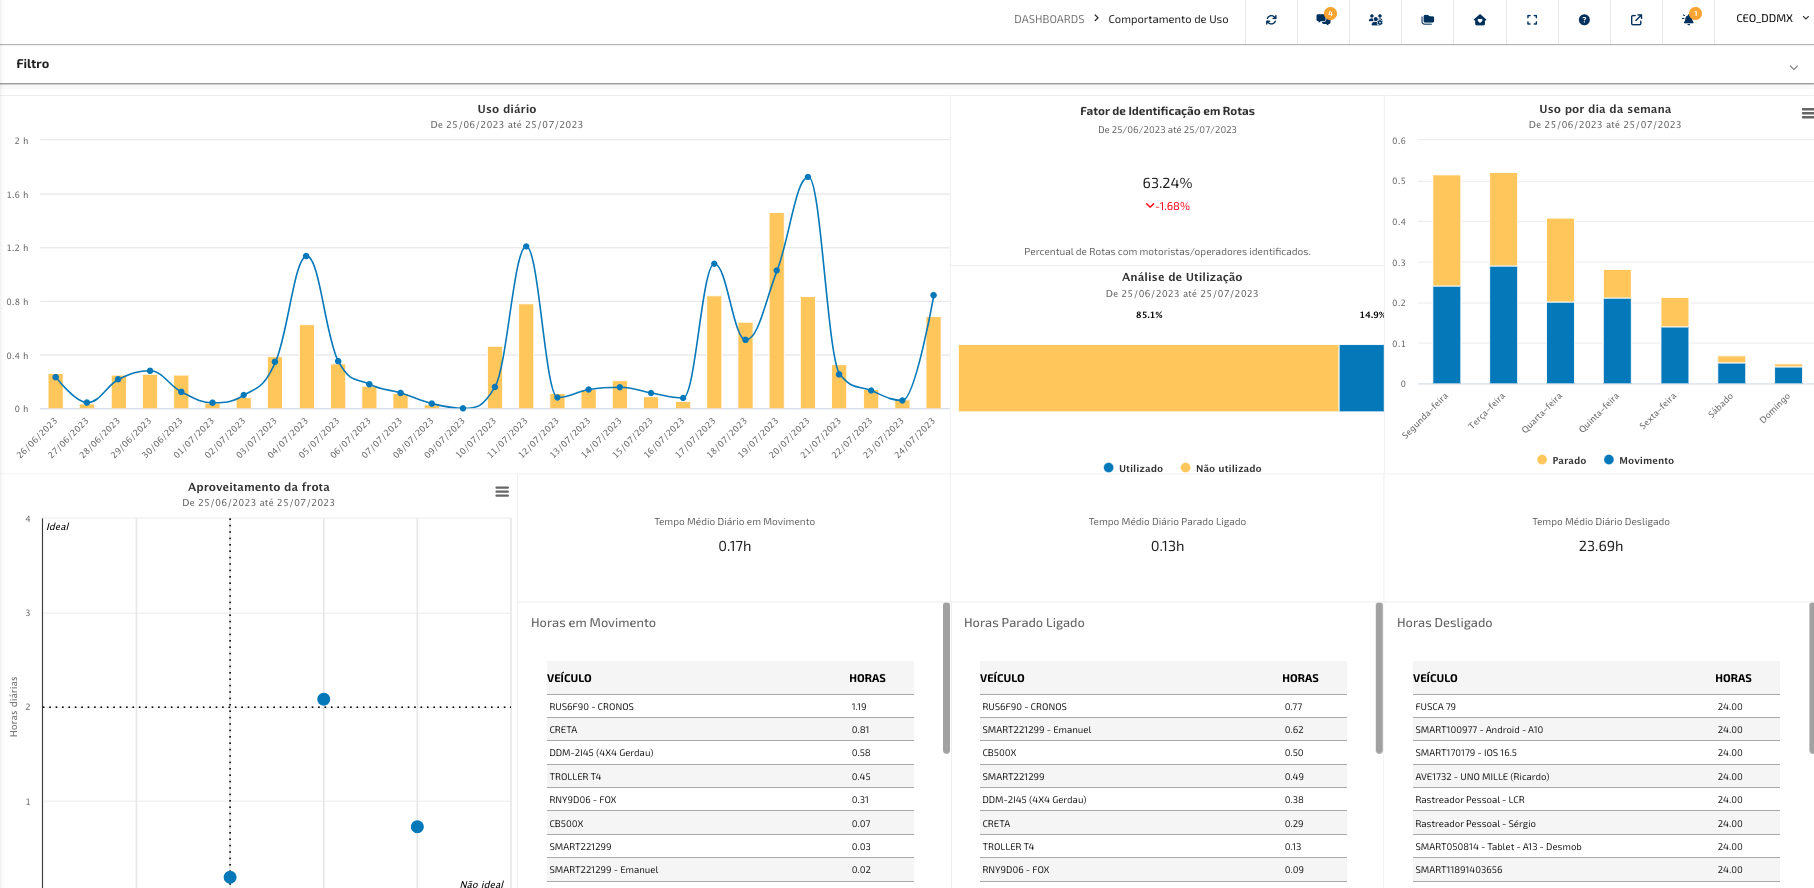Open the CEO_DDMX user dropdown

click(1772, 19)
